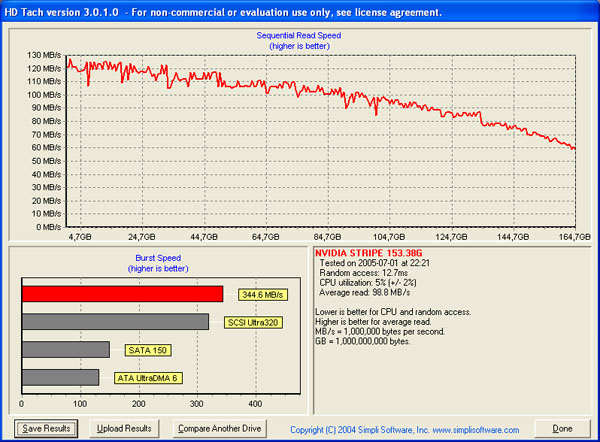Click the 0 MB/s axis label

point(49,227)
